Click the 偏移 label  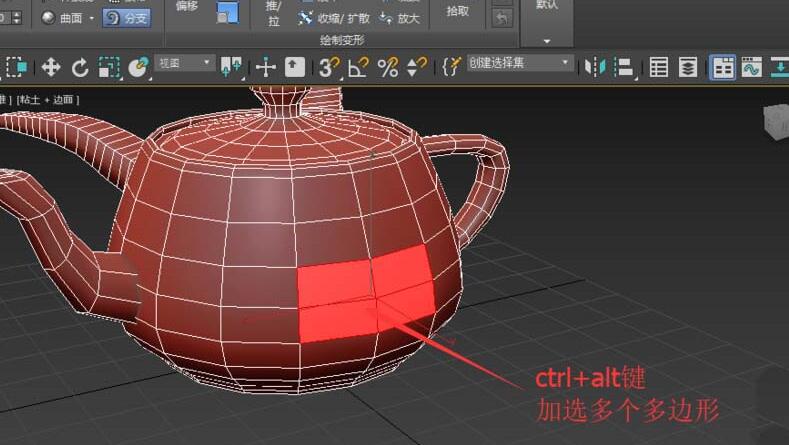[x=187, y=6]
